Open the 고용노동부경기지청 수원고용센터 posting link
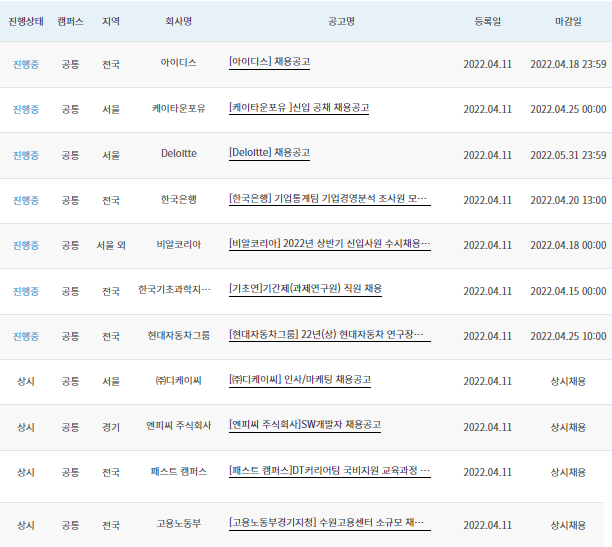This screenshot has height=547, width=612. click(x=330, y=522)
